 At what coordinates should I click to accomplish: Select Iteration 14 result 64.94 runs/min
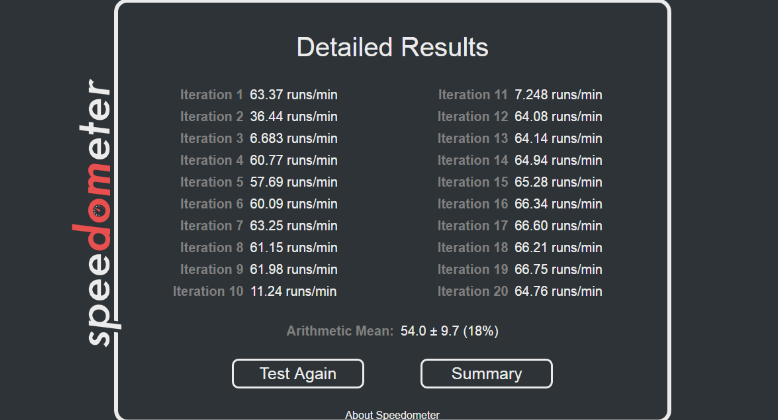click(x=558, y=160)
